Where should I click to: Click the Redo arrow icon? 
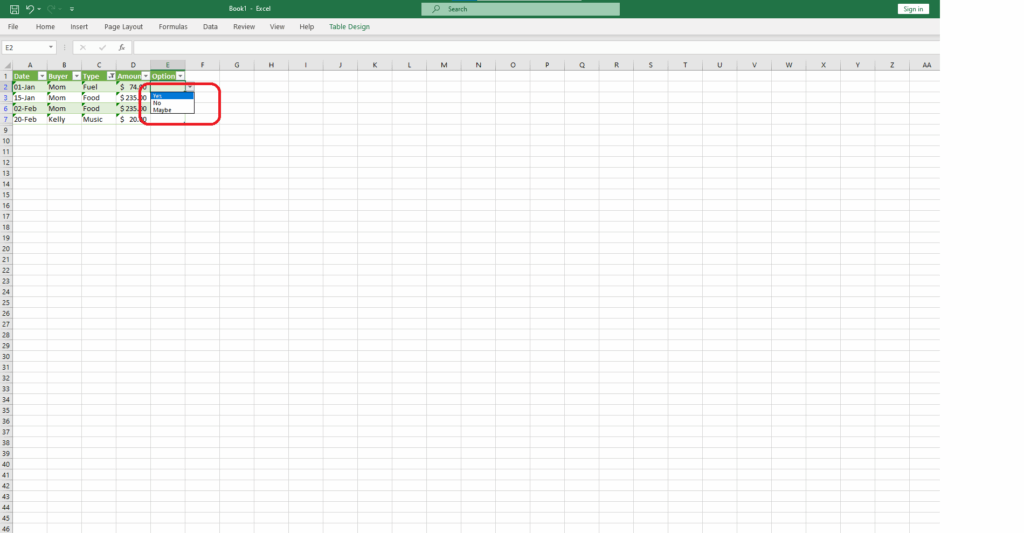pyautogui.click(x=51, y=9)
